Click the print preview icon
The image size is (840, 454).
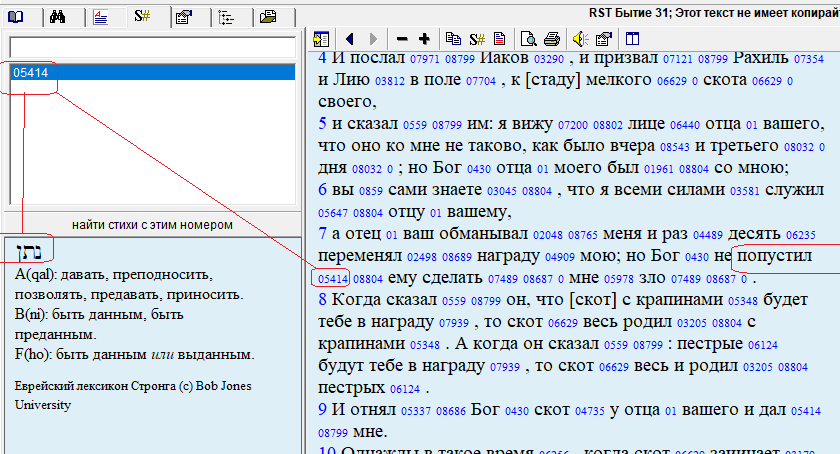[528, 39]
